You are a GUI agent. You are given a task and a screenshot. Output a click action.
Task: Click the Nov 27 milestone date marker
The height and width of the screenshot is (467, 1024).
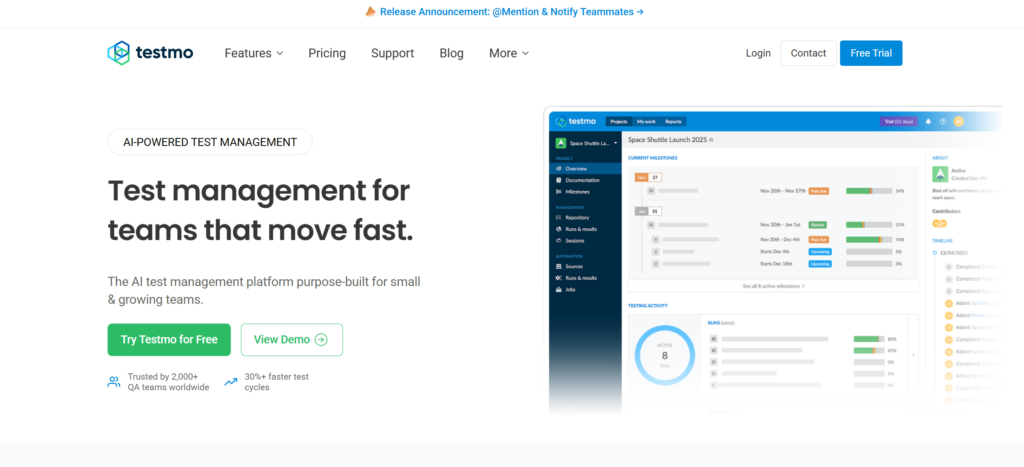[x=648, y=177]
